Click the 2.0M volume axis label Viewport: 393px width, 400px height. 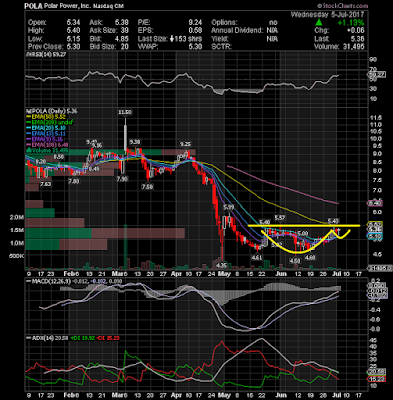click(17, 218)
